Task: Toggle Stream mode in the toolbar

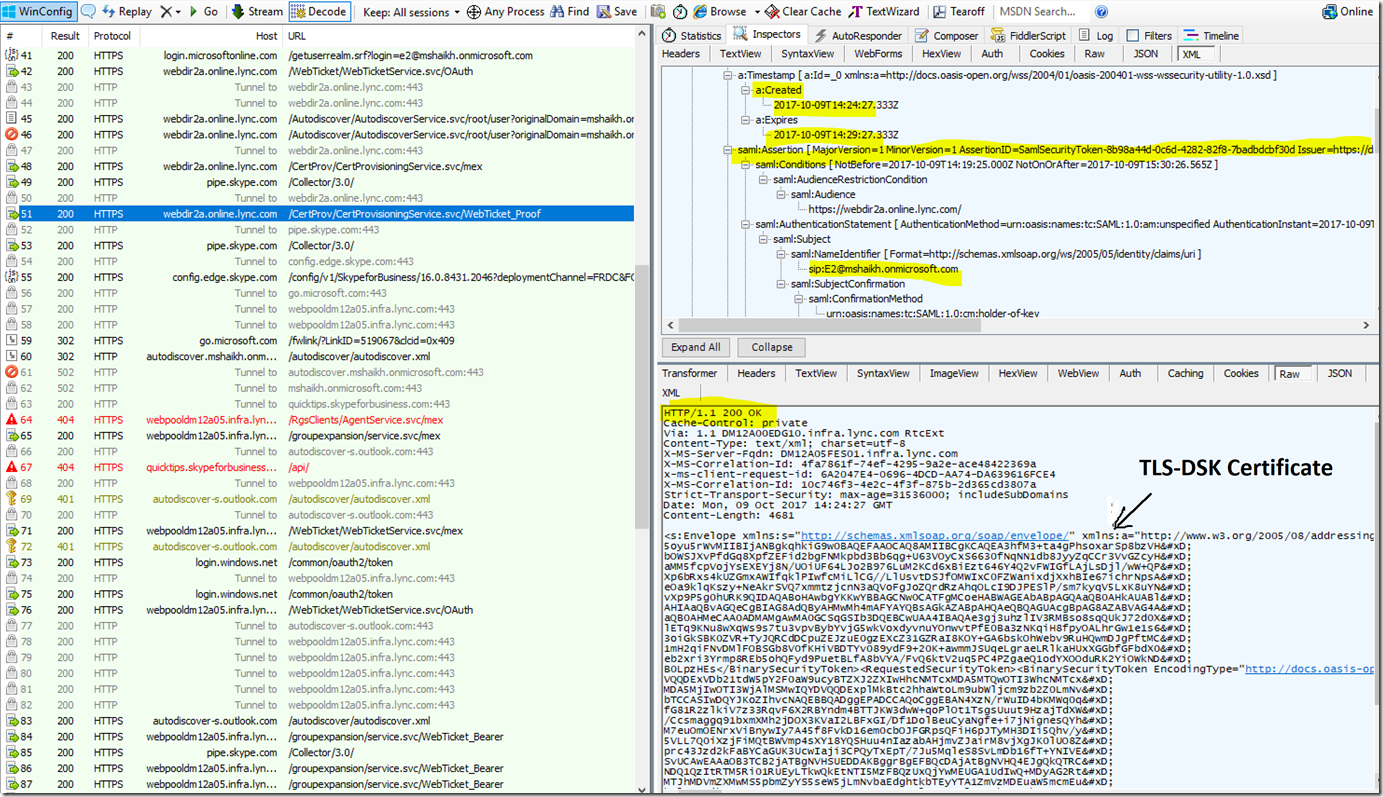Action: coord(257,11)
